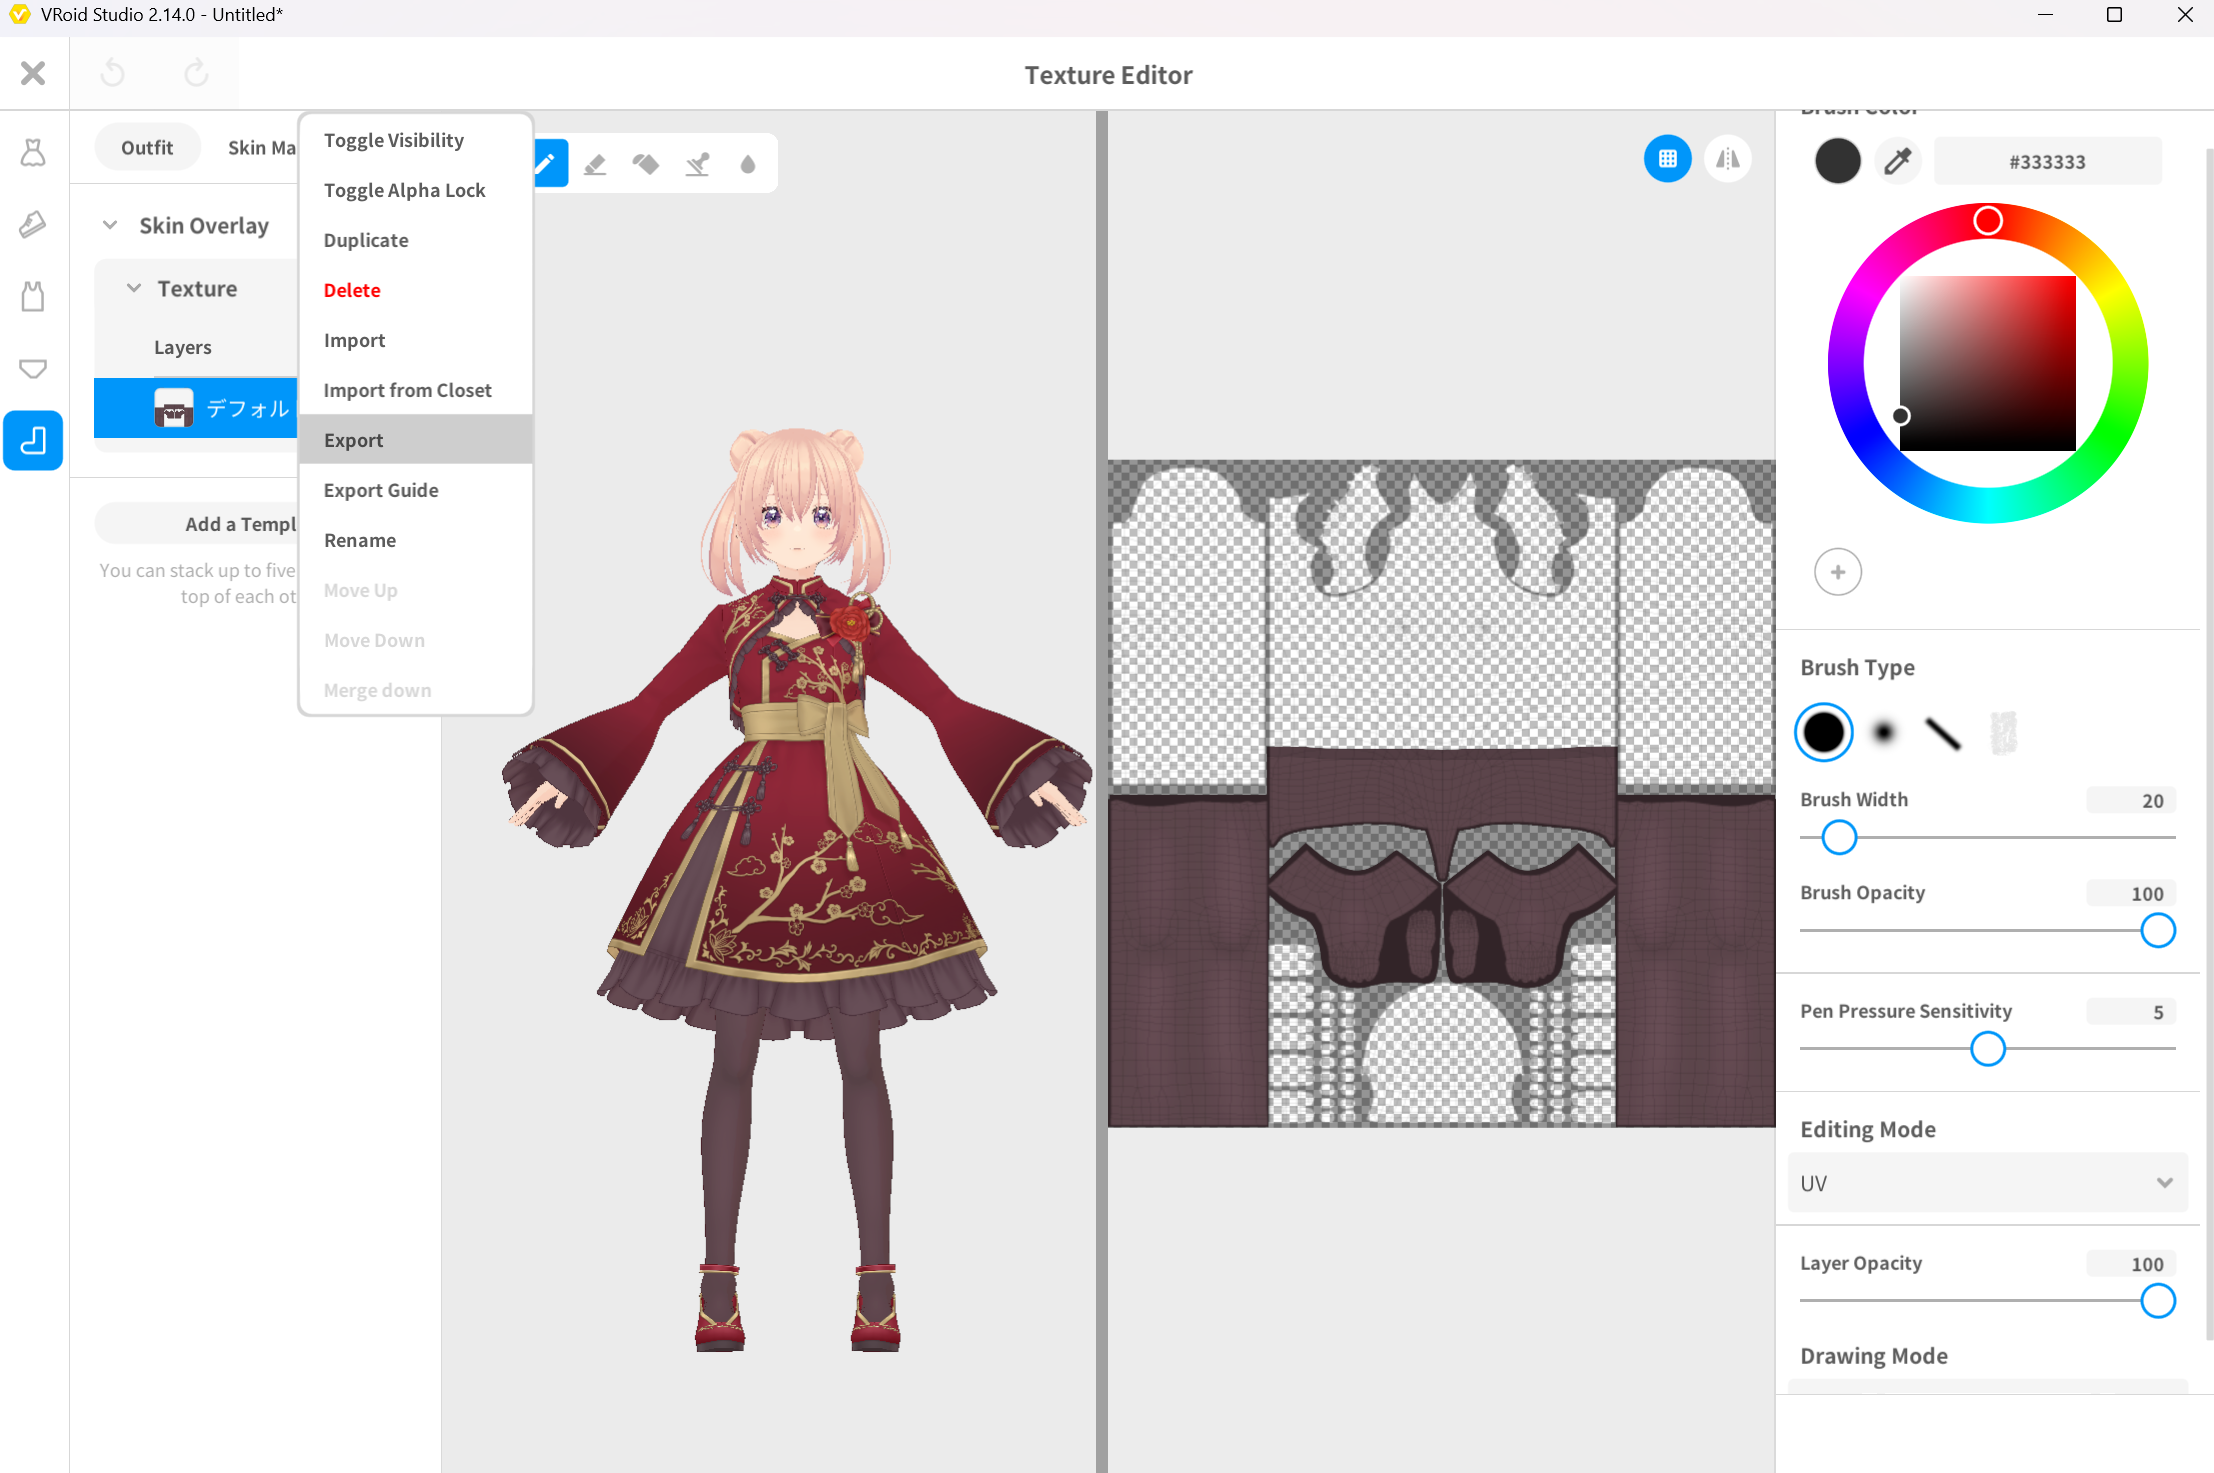2214x1473 pixels.
Task: Close the Texture Editor with the X icon
Action: click(33, 73)
